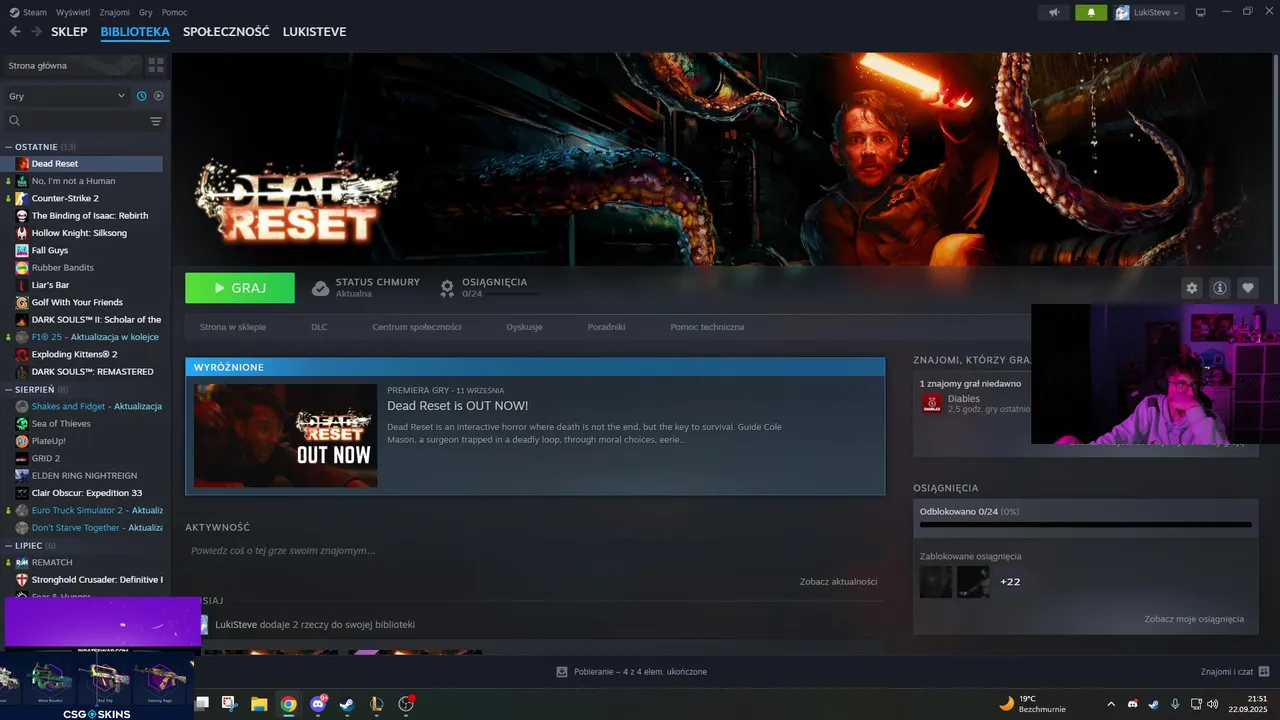The height and width of the screenshot is (720, 1280).
Task: Open the Znajomi menu
Action: coord(115,13)
